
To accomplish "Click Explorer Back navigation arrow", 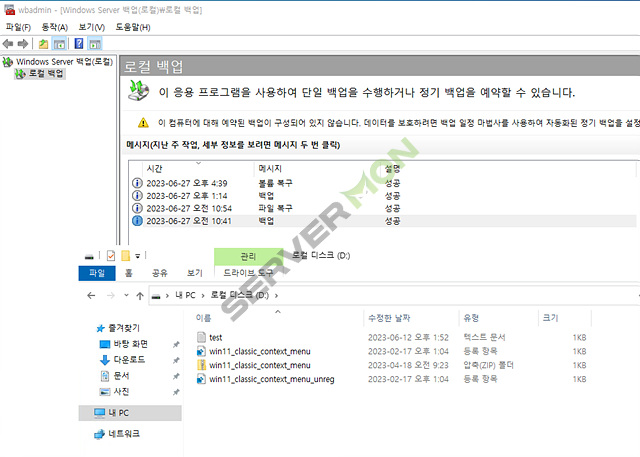I will (91, 295).
